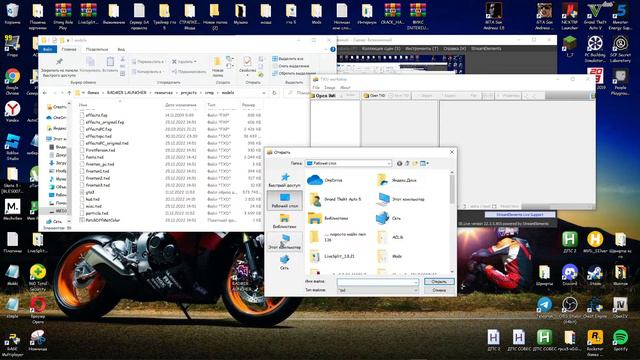Screen dimensions: 640x360
Task: Select Network place in Open dialog sidebar
Action: pyautogui.click(x=284, y=262)
